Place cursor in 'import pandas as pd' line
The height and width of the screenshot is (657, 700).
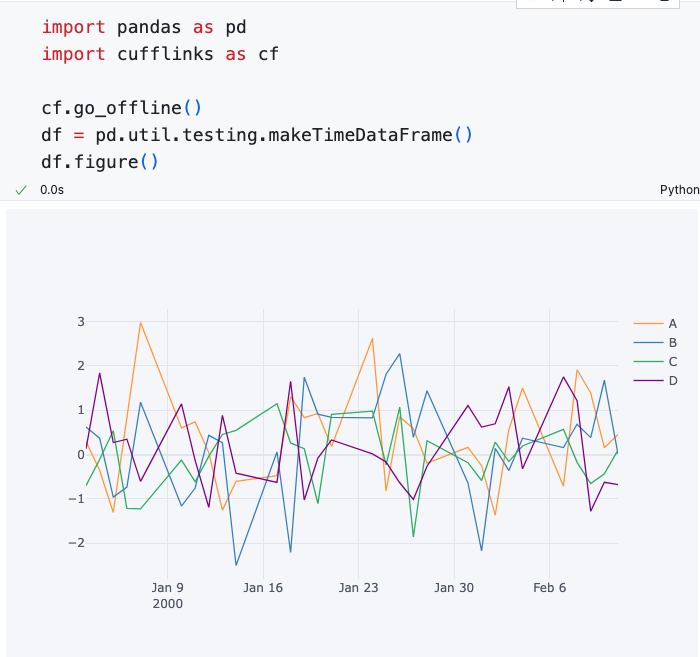click(143, 27)
